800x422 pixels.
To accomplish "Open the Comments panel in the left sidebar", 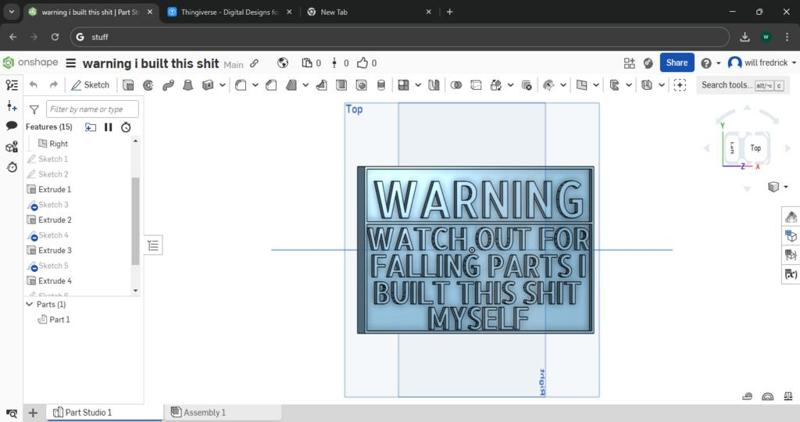I will 12,126.
